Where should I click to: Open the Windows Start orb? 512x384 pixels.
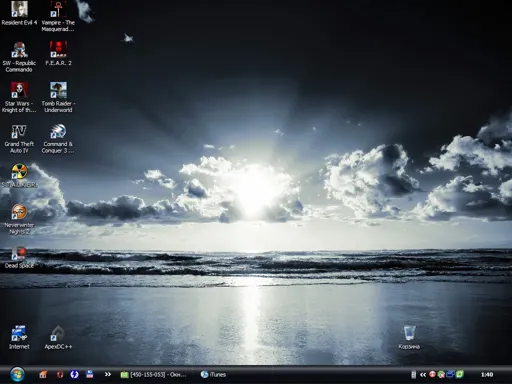coord(17,374)
